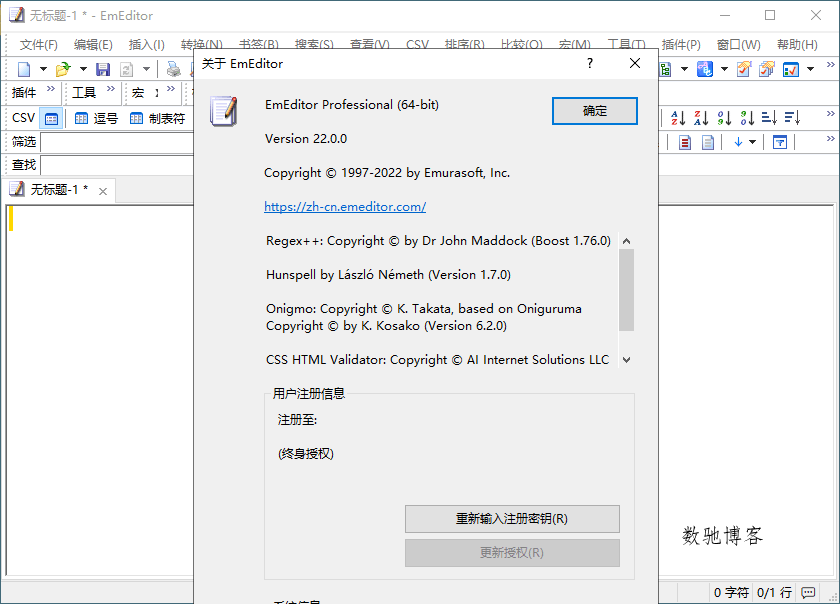This screenshot has width=840, height=604.
Task: Open dropdown arrow next to Open file
Action: point(83,69)
